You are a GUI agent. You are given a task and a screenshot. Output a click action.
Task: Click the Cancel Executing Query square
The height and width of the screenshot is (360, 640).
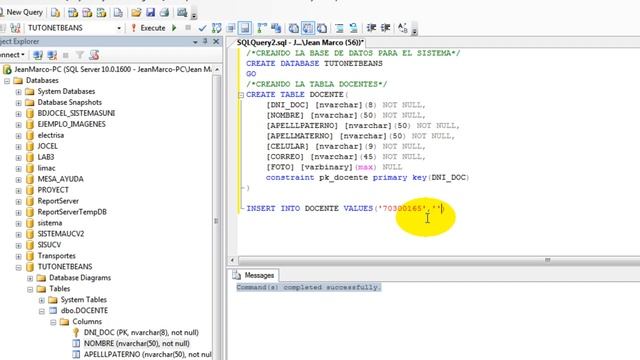(x=188, y=28)
